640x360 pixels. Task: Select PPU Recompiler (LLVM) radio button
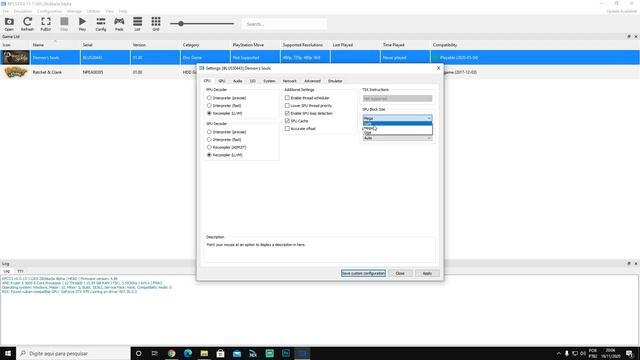coord(209,113)
